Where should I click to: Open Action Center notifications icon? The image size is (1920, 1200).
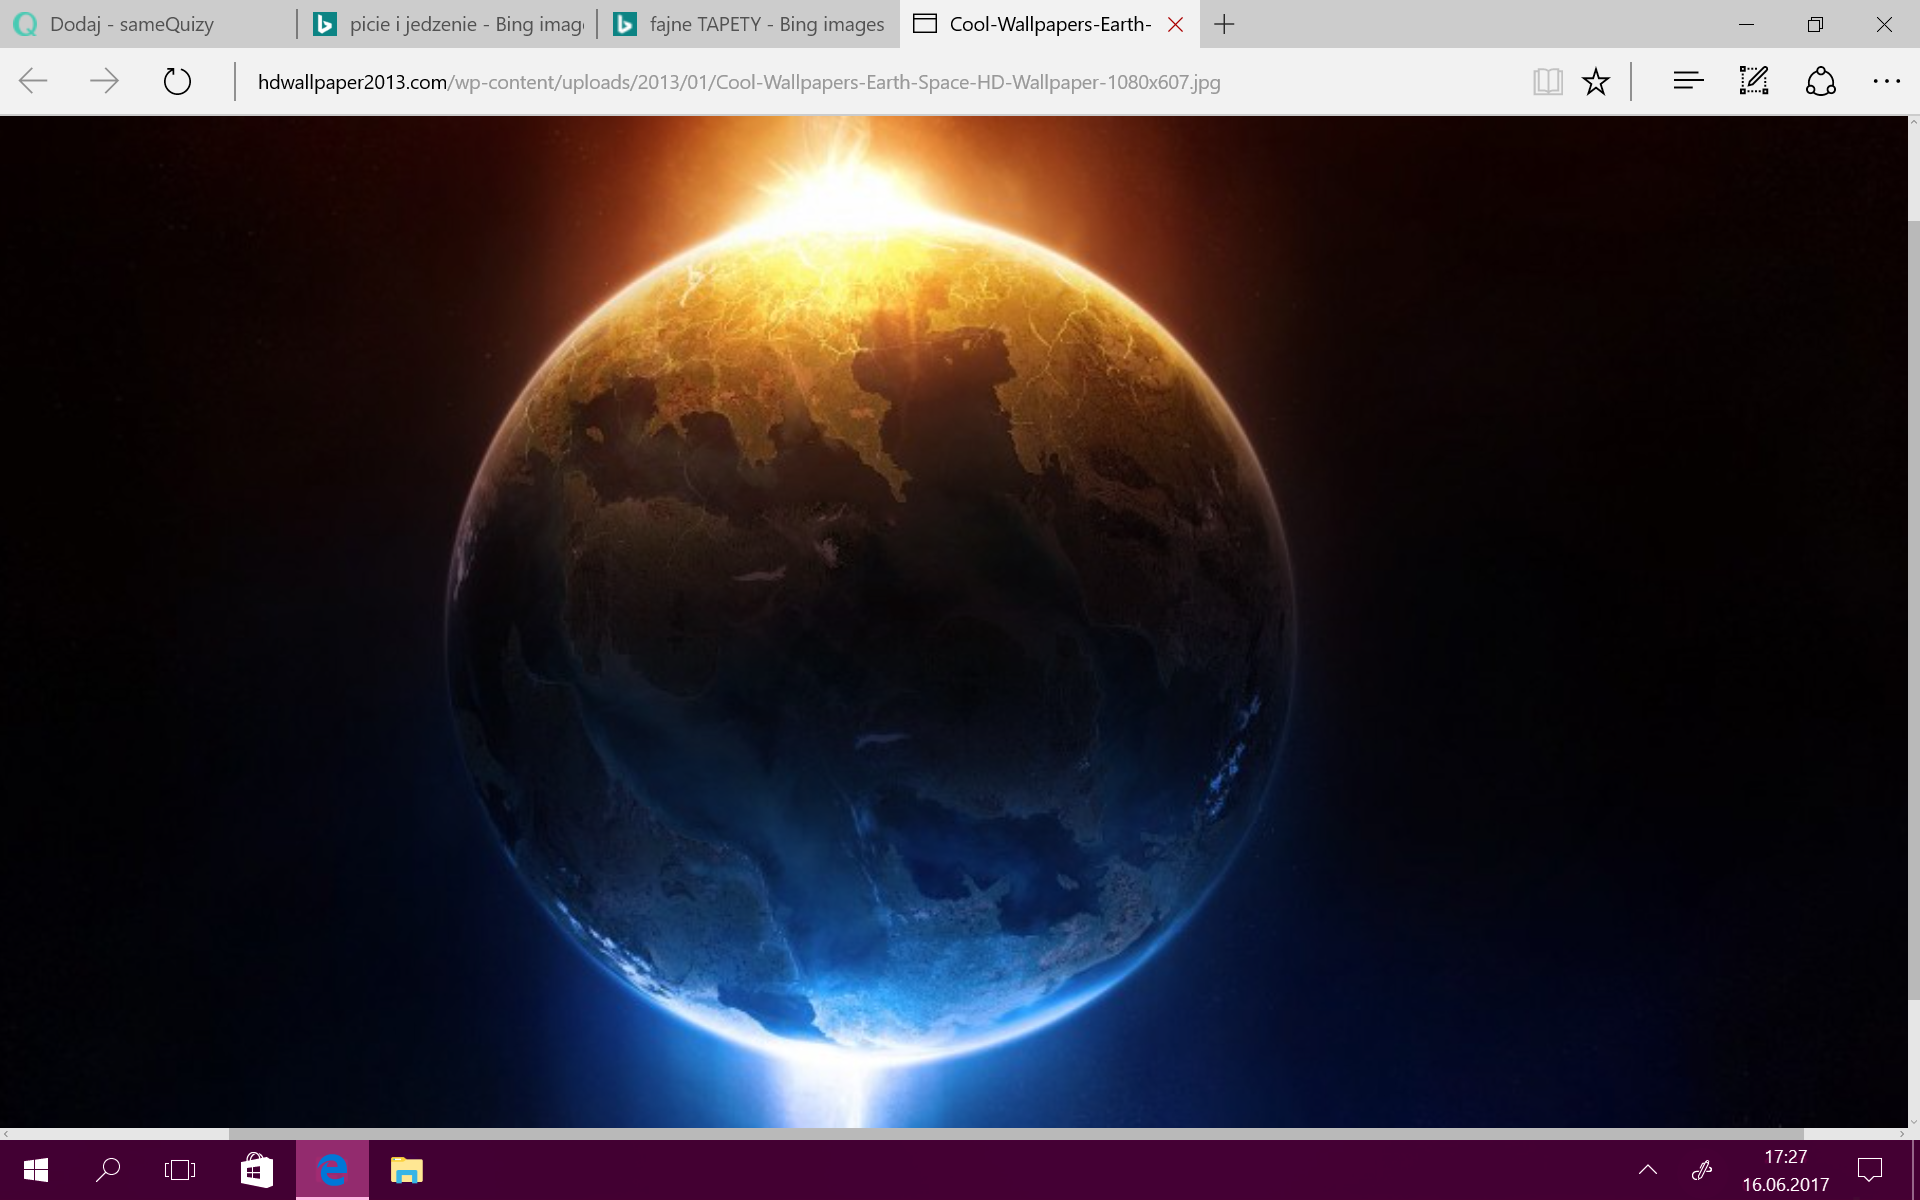[1869, 1170]
